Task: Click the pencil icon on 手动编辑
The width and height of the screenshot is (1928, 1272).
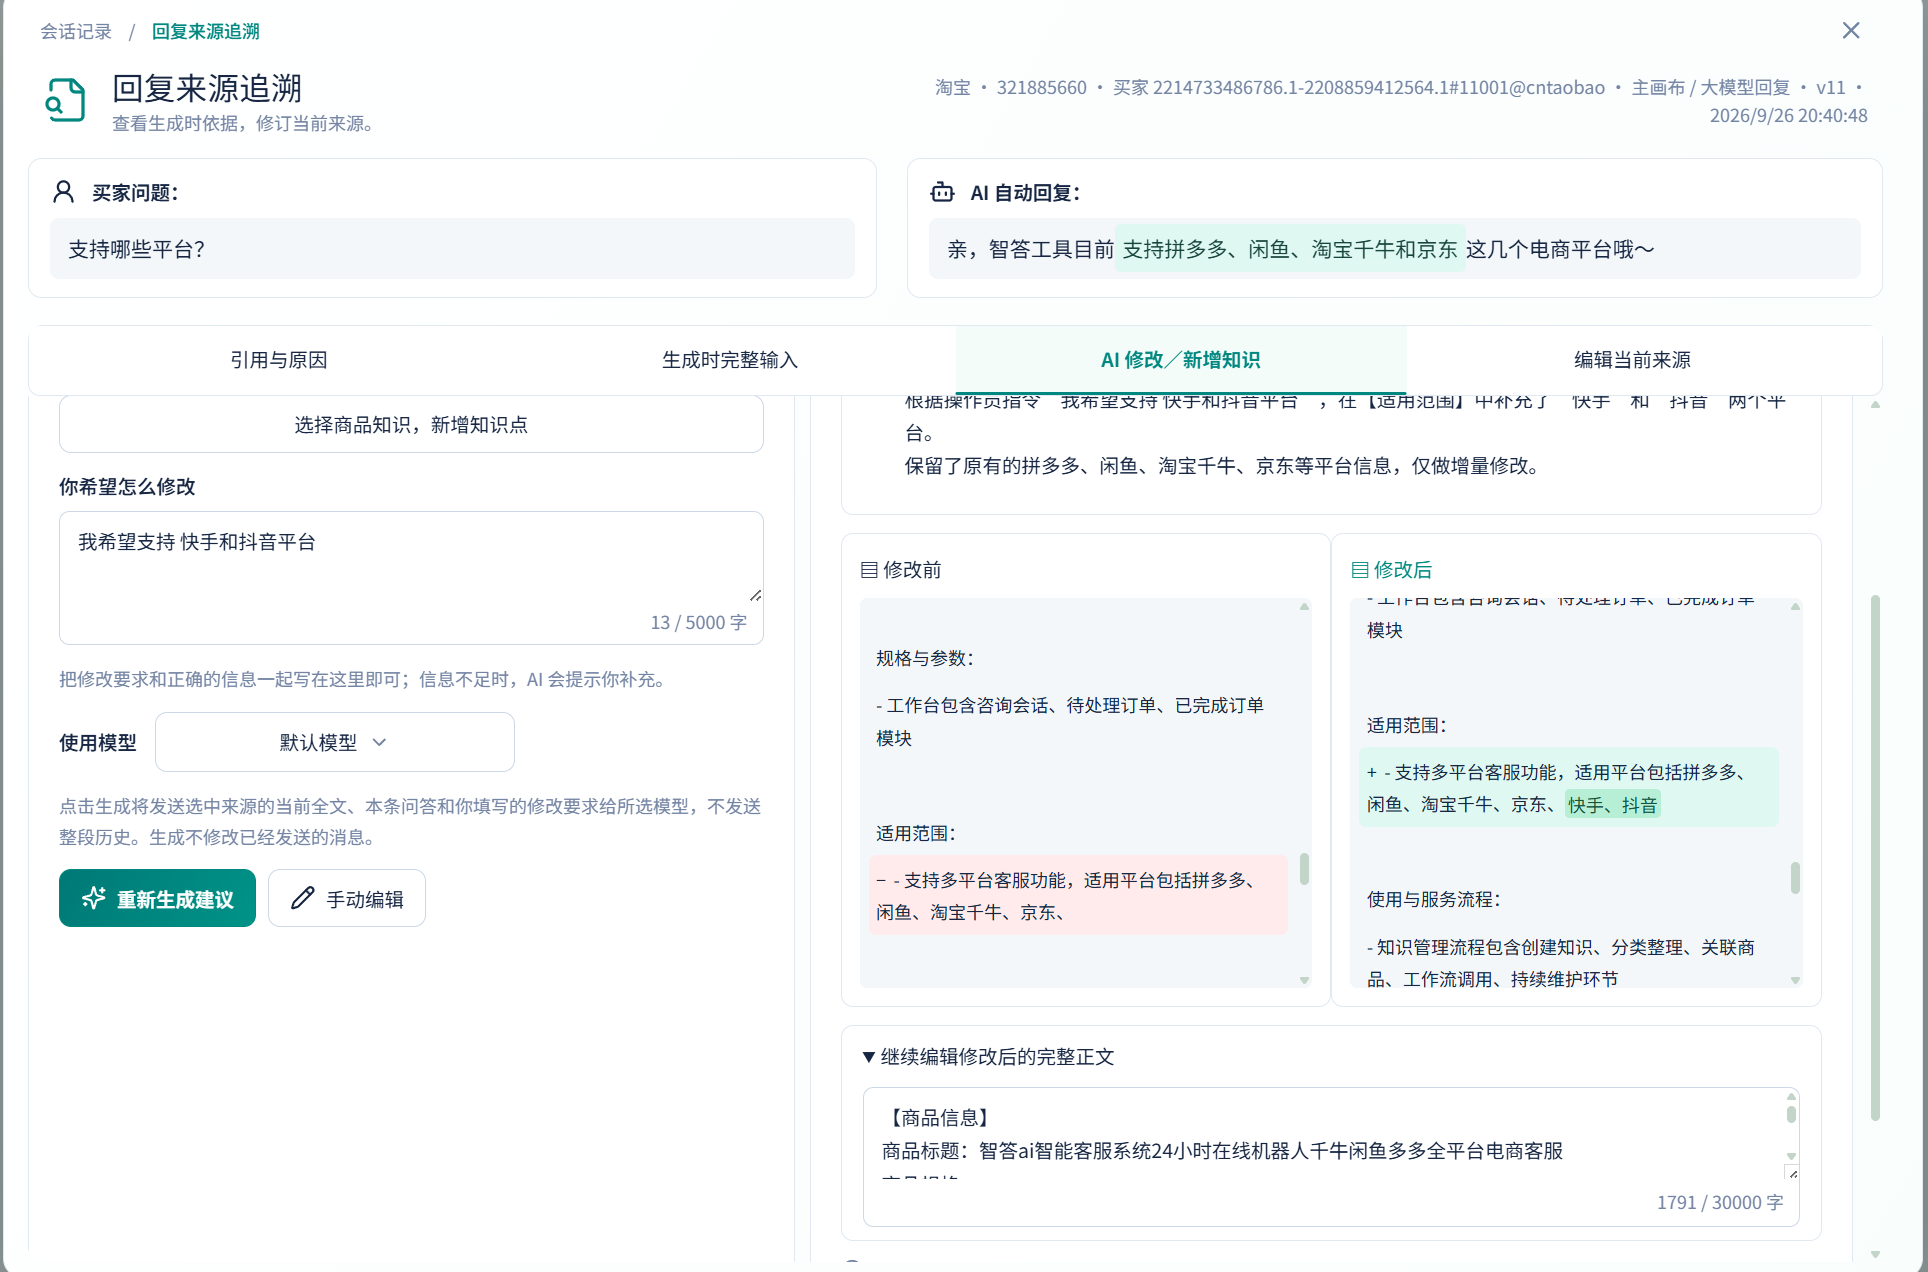Action: [302, 898]
